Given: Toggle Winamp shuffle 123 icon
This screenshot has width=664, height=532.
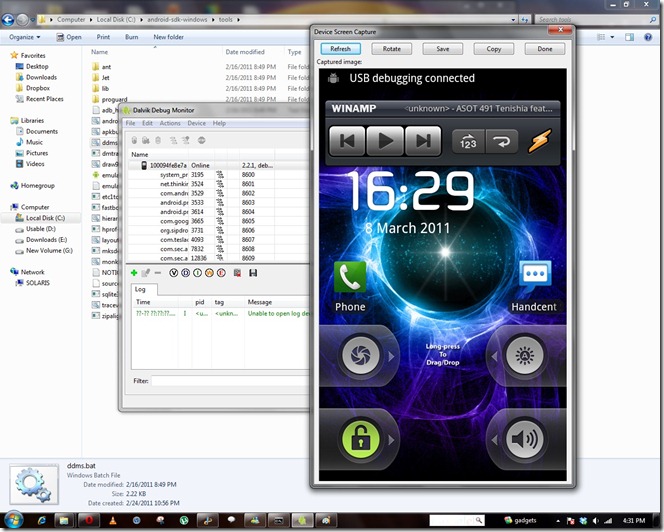Looking at the screenshot, I should (x=468, y=141).
